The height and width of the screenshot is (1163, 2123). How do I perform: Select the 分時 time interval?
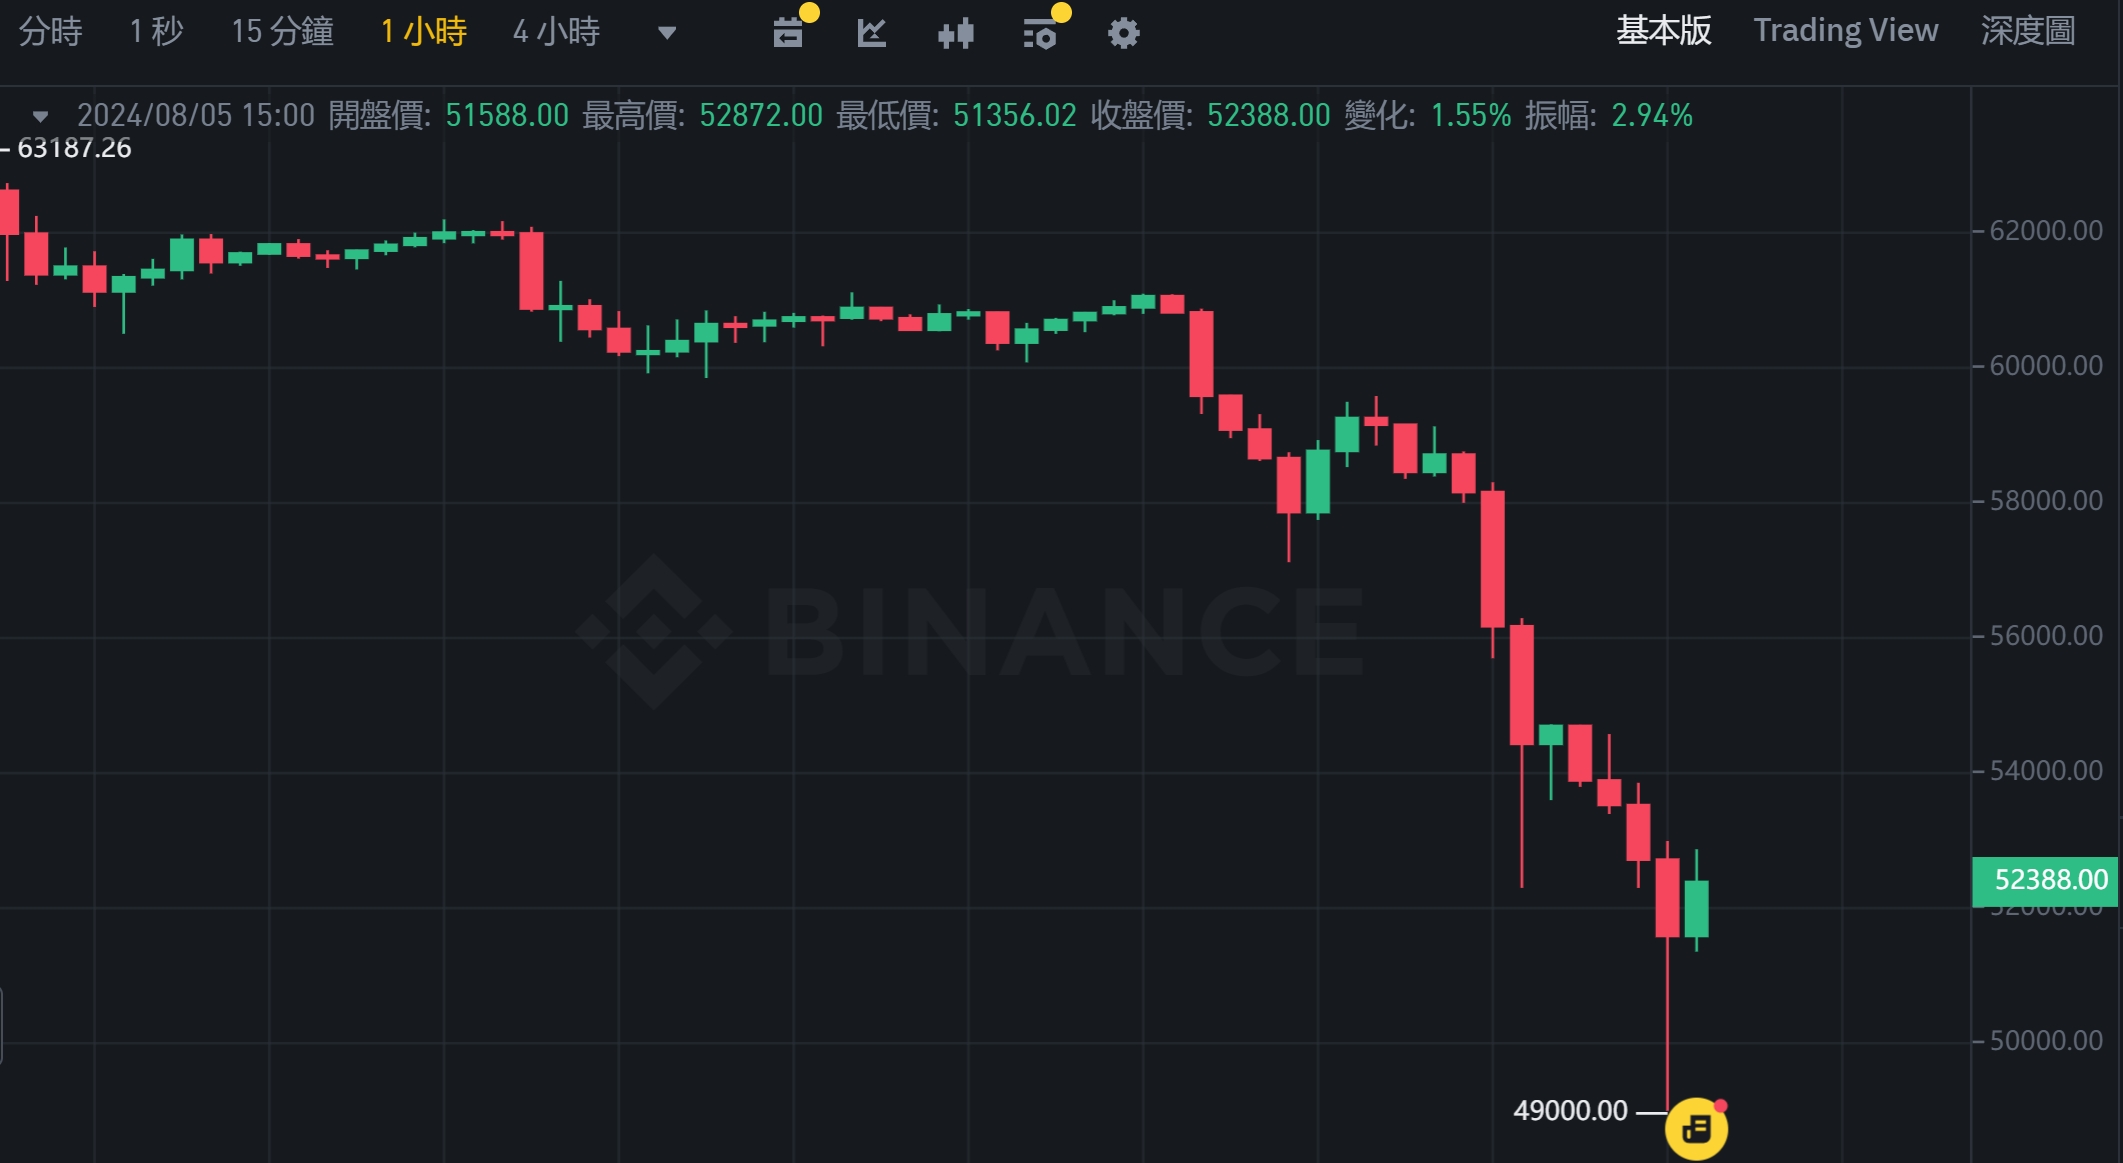click(x=50, y=32)
